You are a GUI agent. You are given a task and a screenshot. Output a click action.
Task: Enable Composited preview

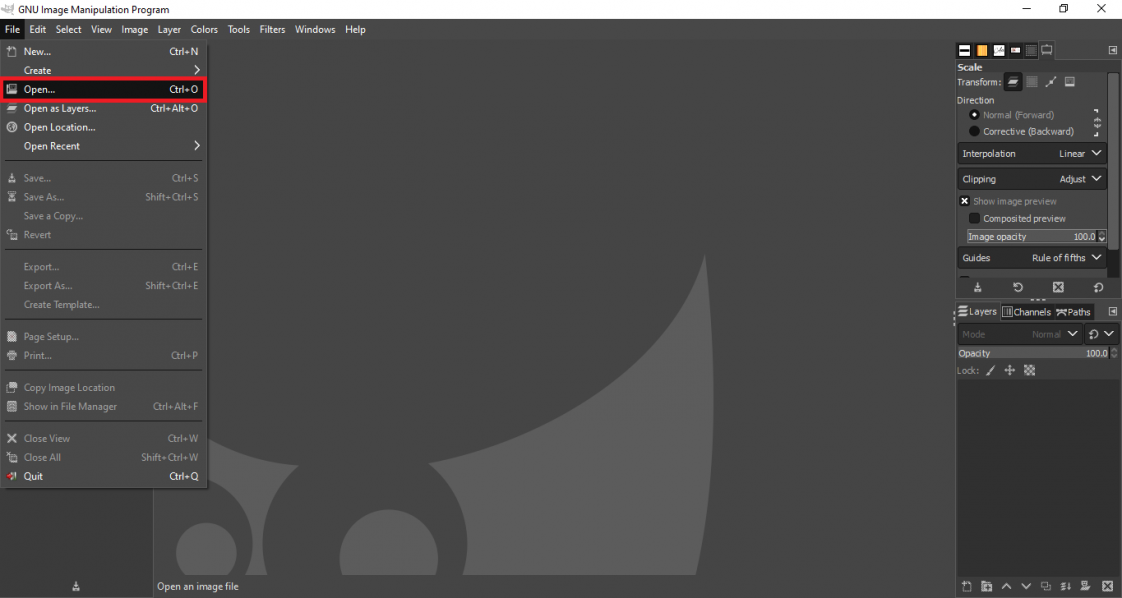pos(974,218)
